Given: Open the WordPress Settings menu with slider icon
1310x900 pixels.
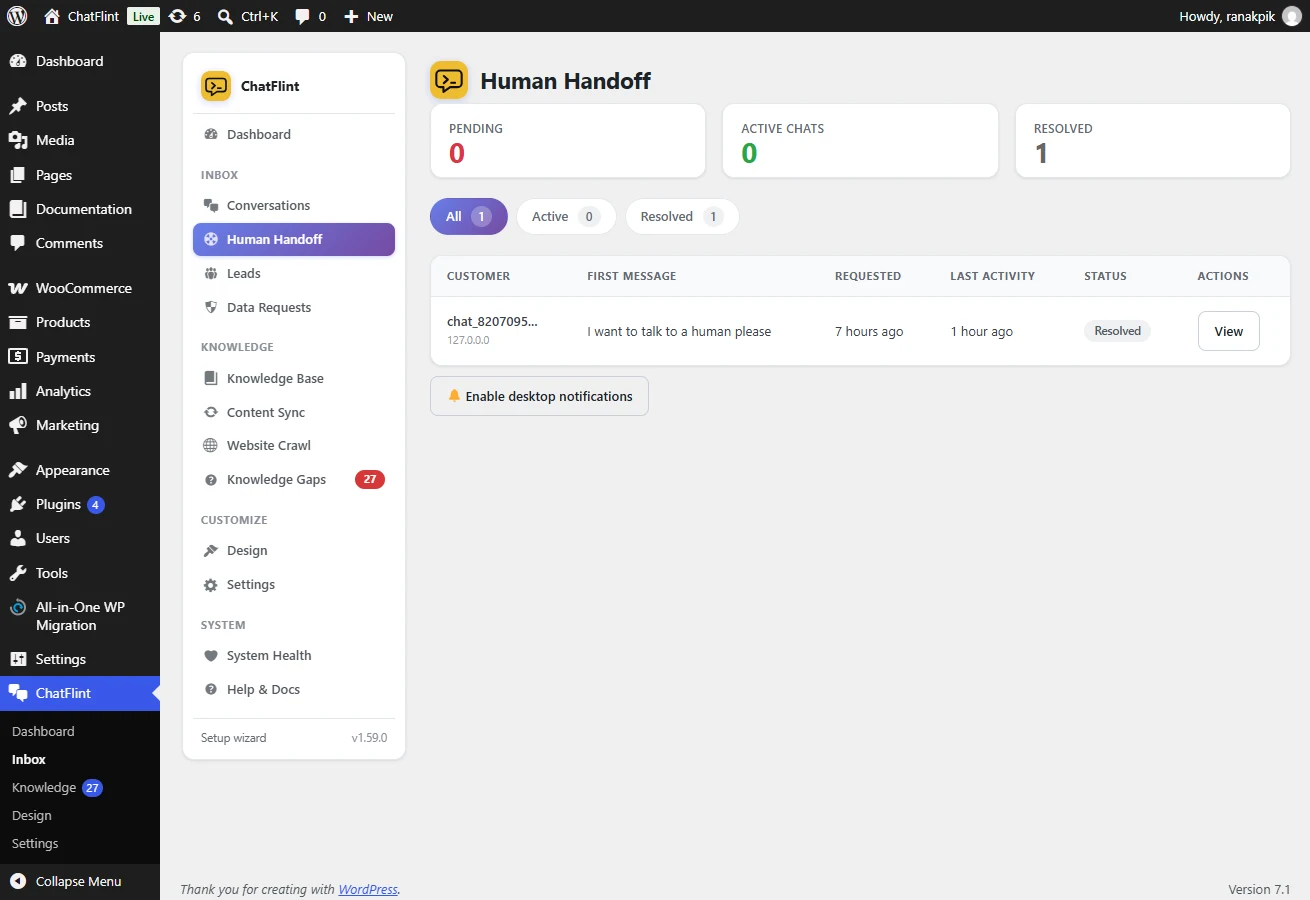Looking at the screenshot, I should pos(80,659).
